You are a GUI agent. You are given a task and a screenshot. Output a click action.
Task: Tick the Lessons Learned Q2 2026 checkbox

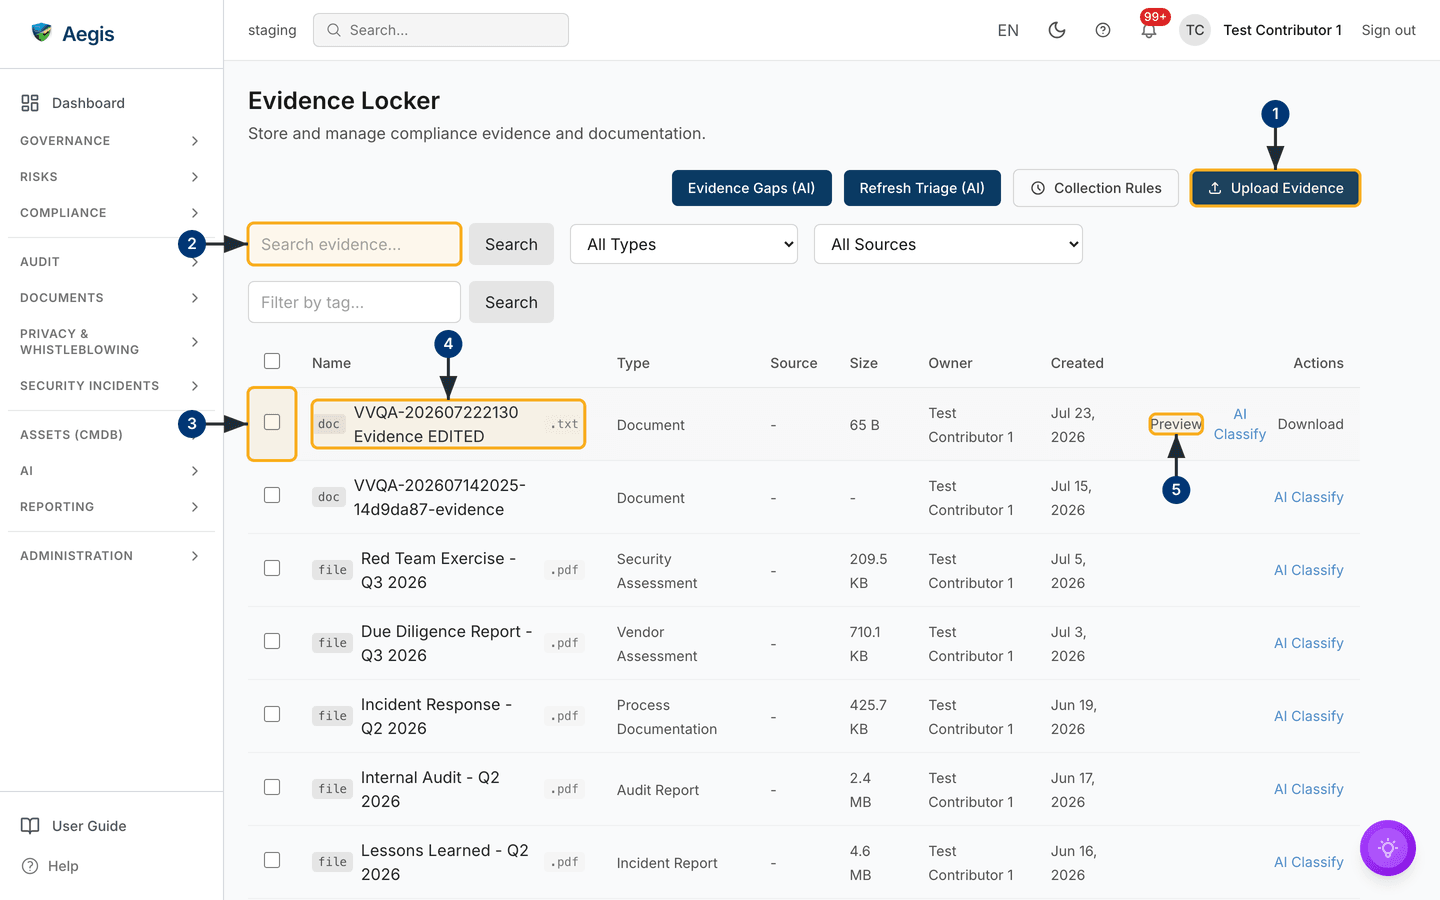[x=272, y=860]
